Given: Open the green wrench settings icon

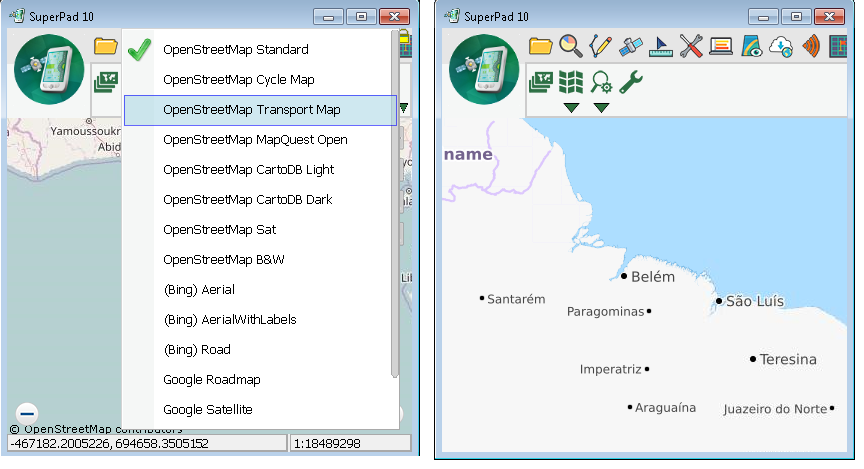Looking at the screenshot, I should [x=631, y=82].
